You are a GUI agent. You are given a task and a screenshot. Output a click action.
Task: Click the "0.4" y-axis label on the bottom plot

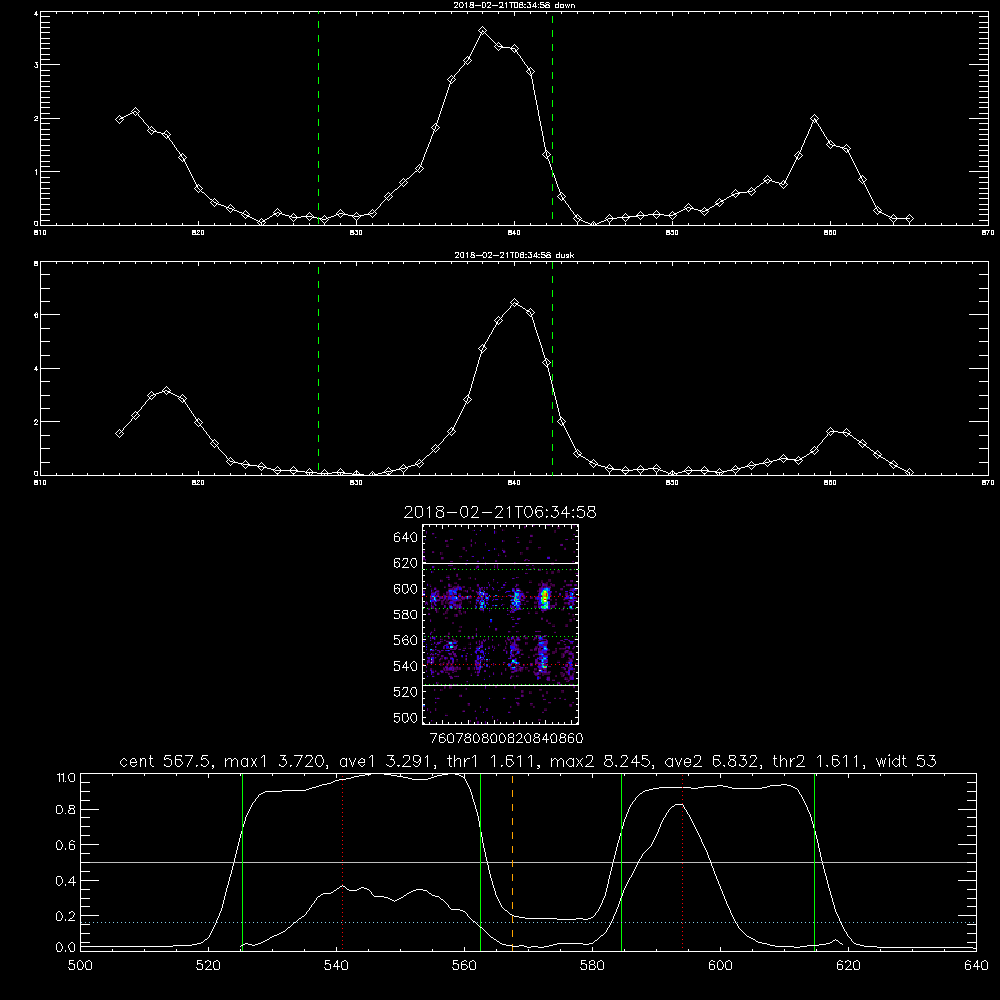coord(66,881)
